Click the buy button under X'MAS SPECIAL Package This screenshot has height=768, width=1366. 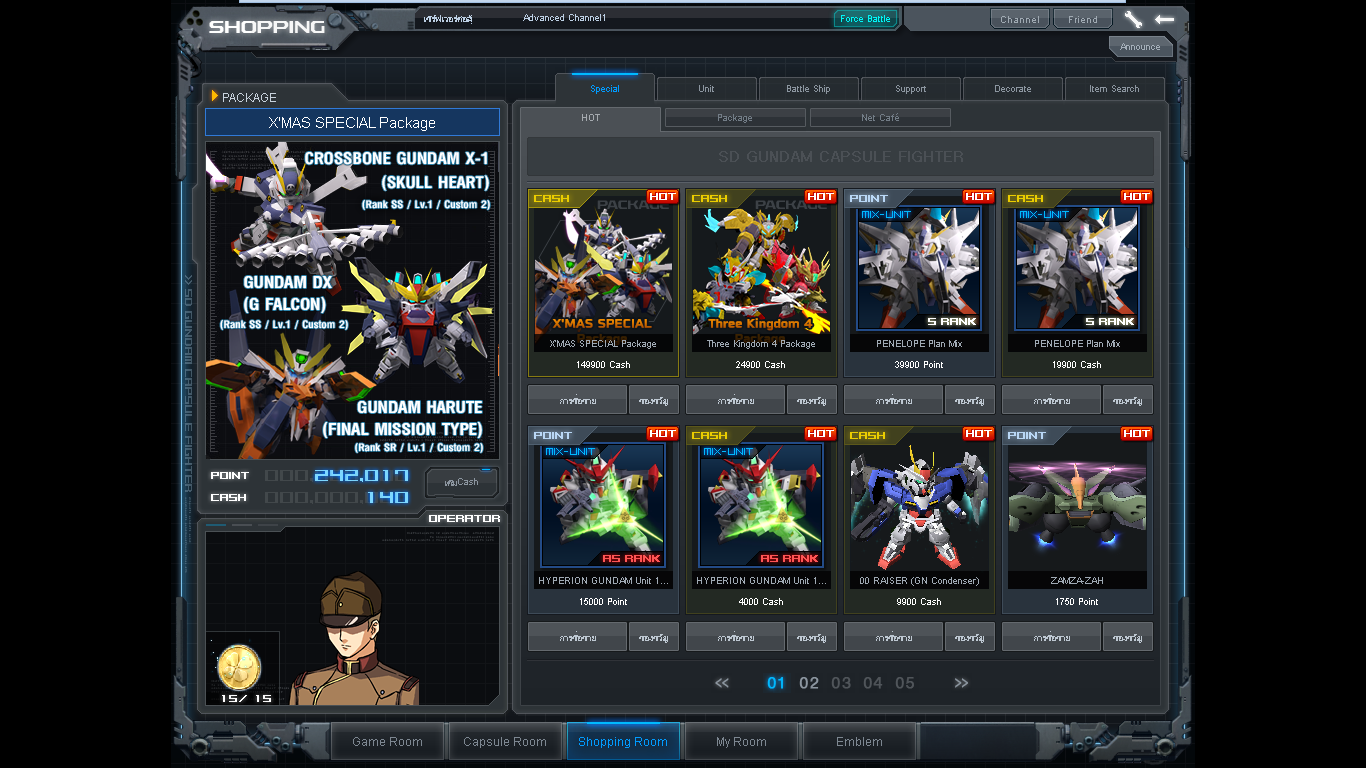578,400
